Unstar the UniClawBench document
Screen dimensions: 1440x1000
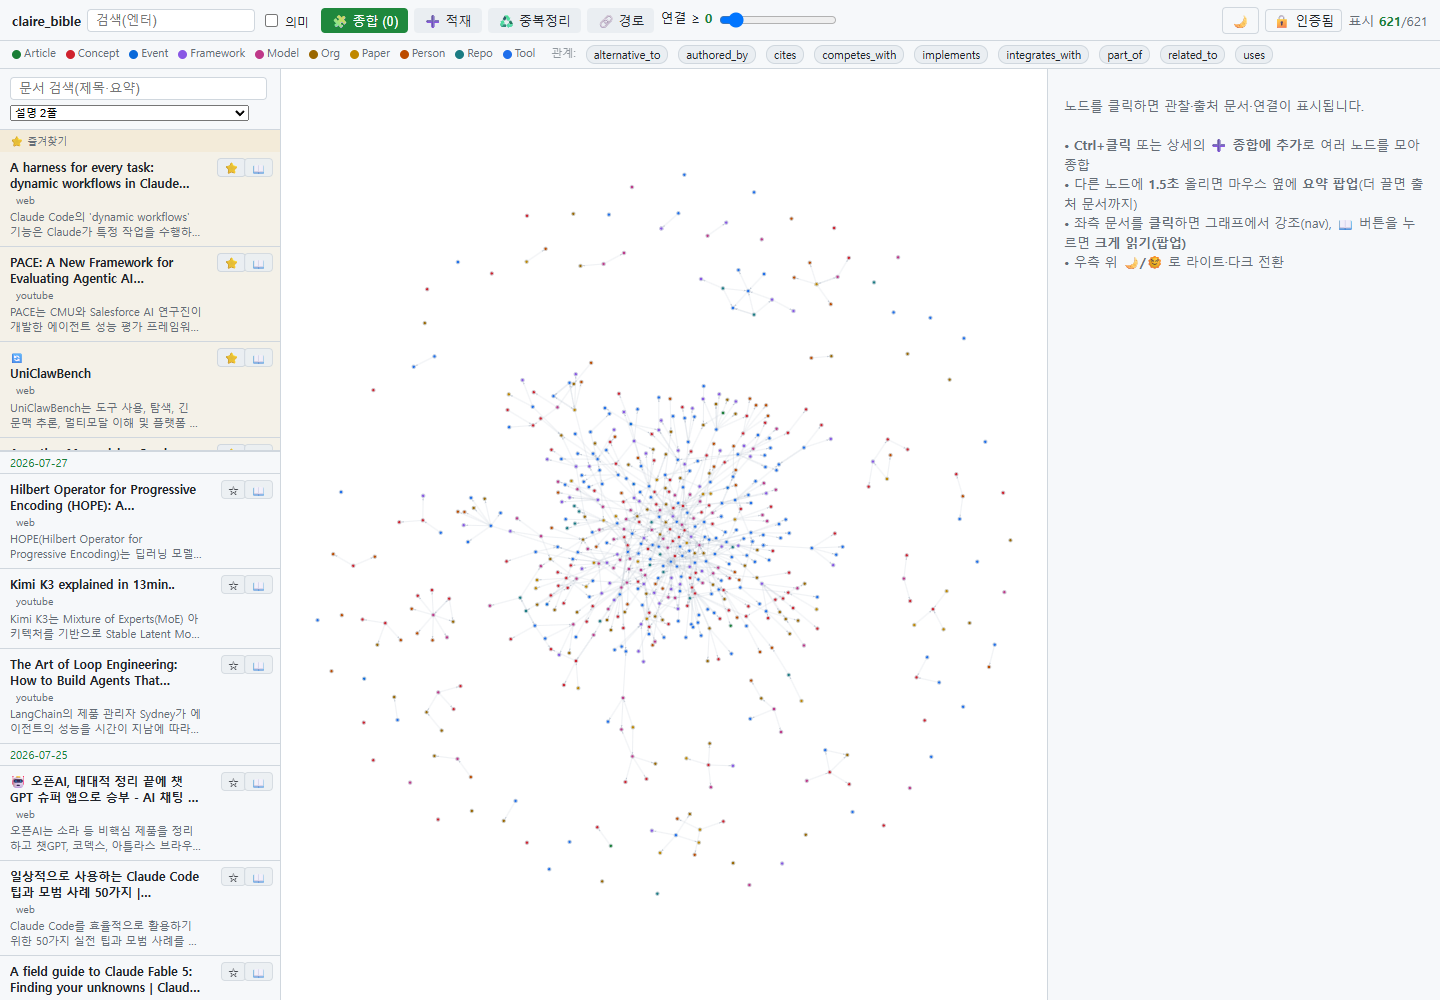tap(231, 358)
